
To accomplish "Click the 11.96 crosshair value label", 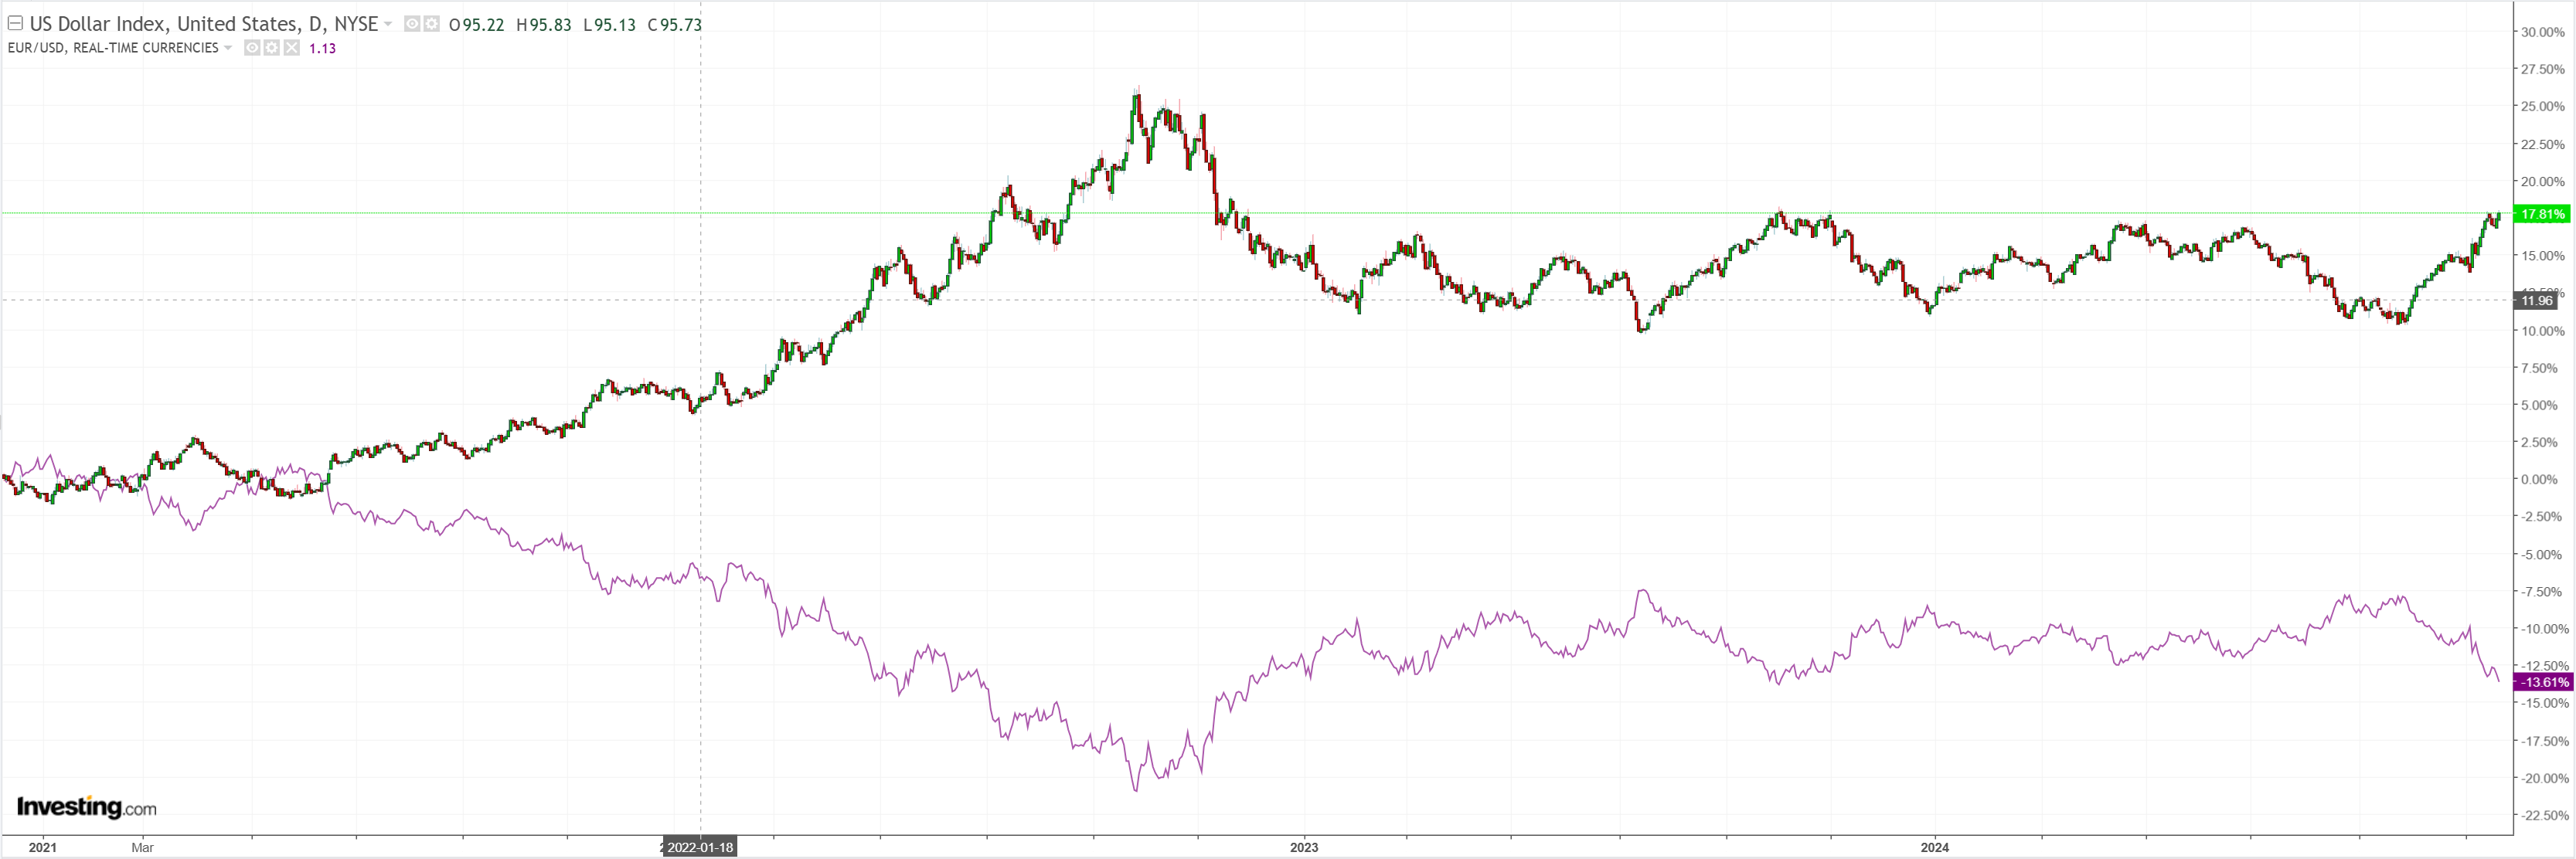I will coord(2536,300).
